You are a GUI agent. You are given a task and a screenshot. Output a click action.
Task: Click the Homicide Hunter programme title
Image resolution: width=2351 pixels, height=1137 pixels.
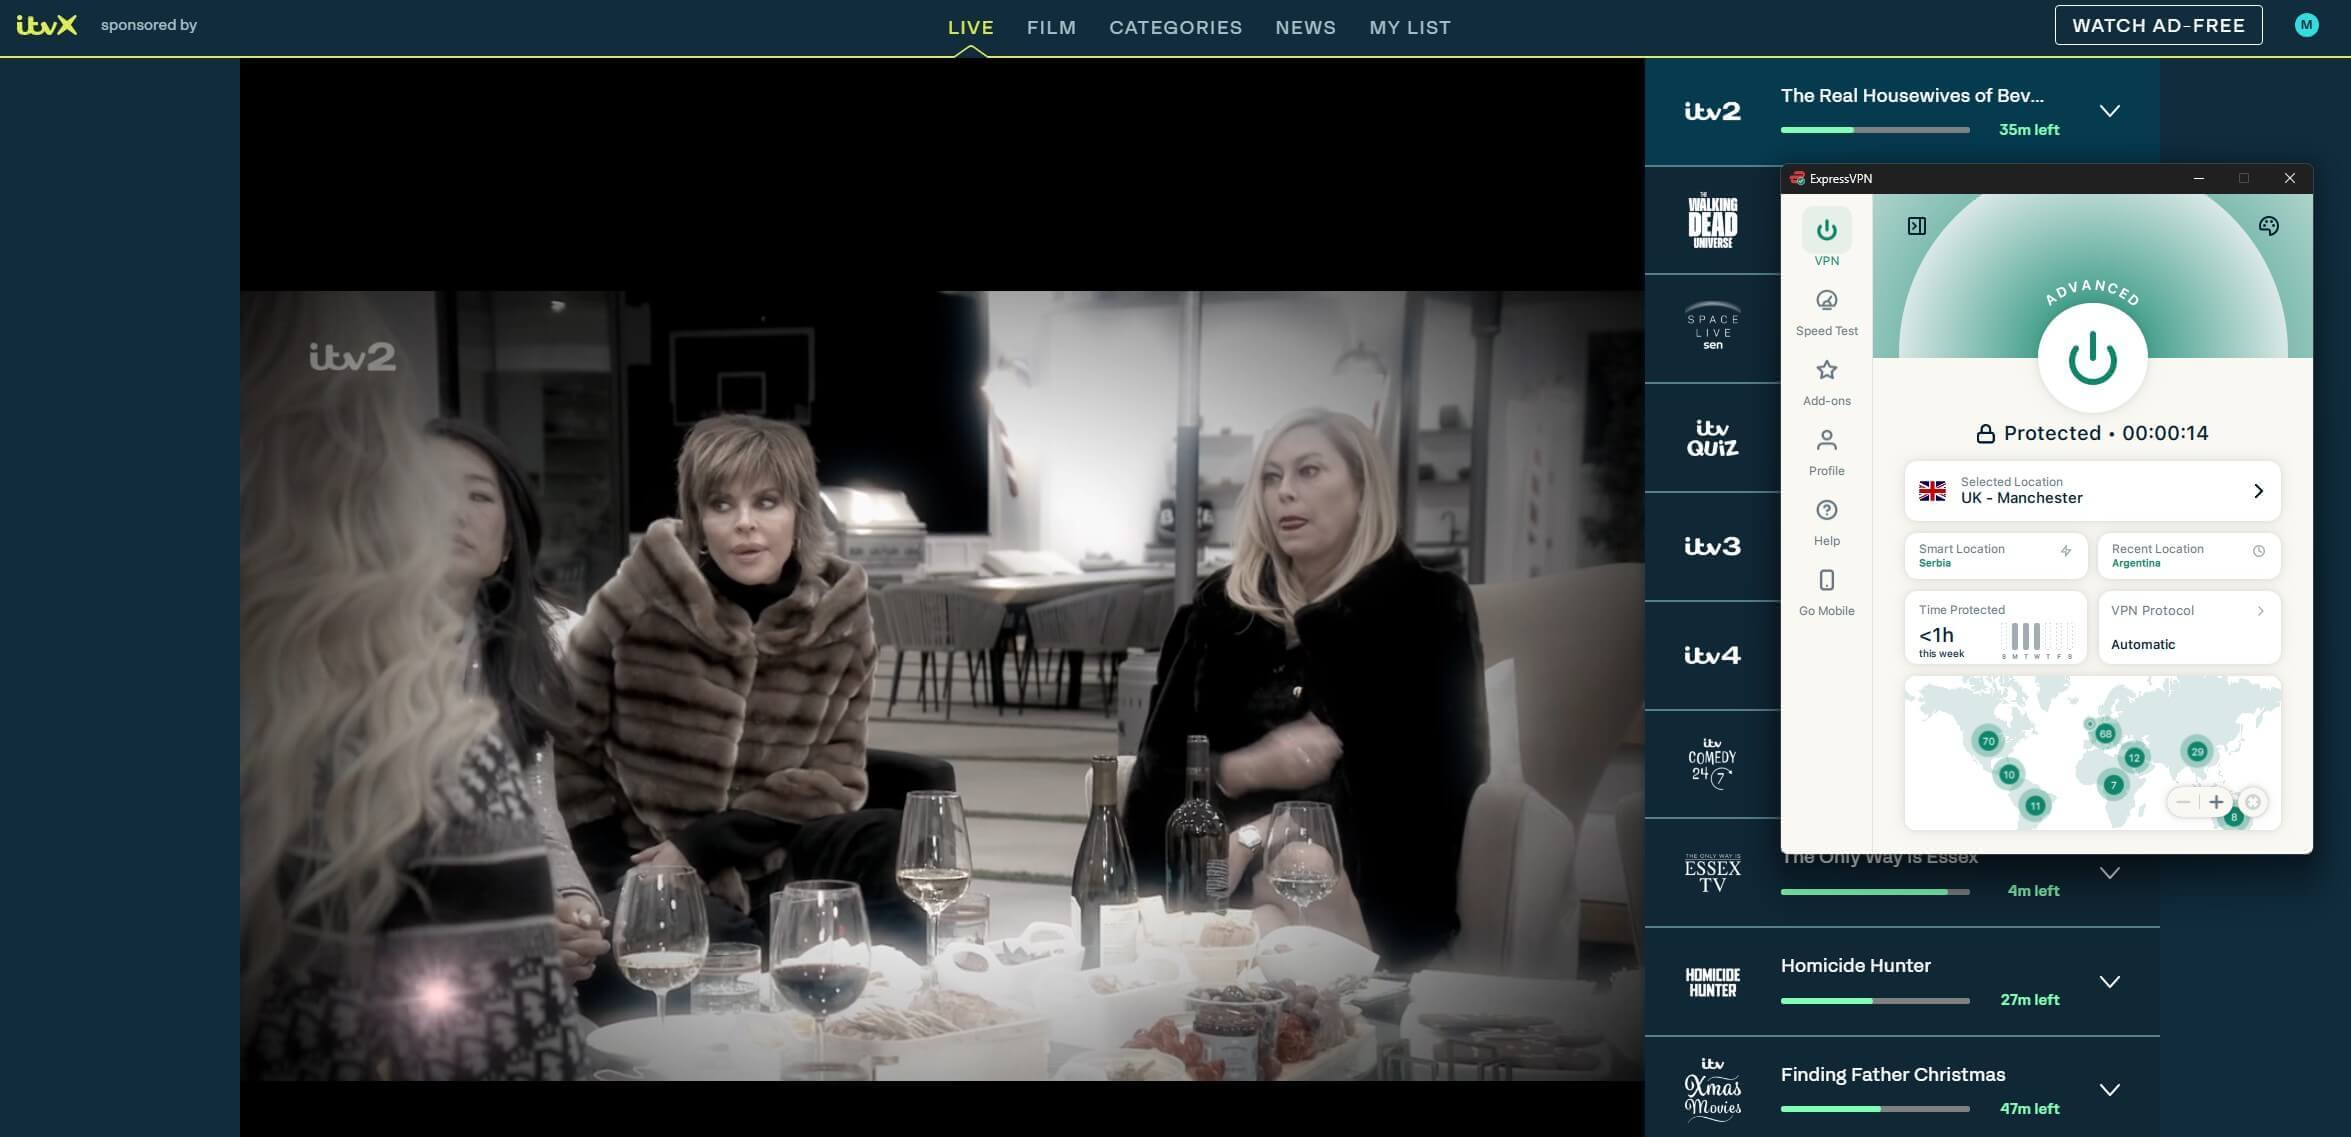tap(1855, 966)
